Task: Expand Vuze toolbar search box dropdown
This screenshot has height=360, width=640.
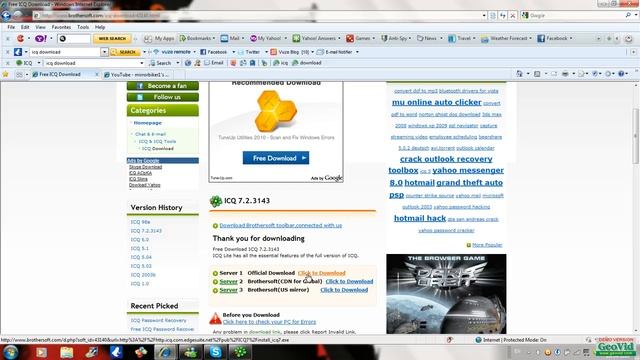Action: tap(104, 52)
